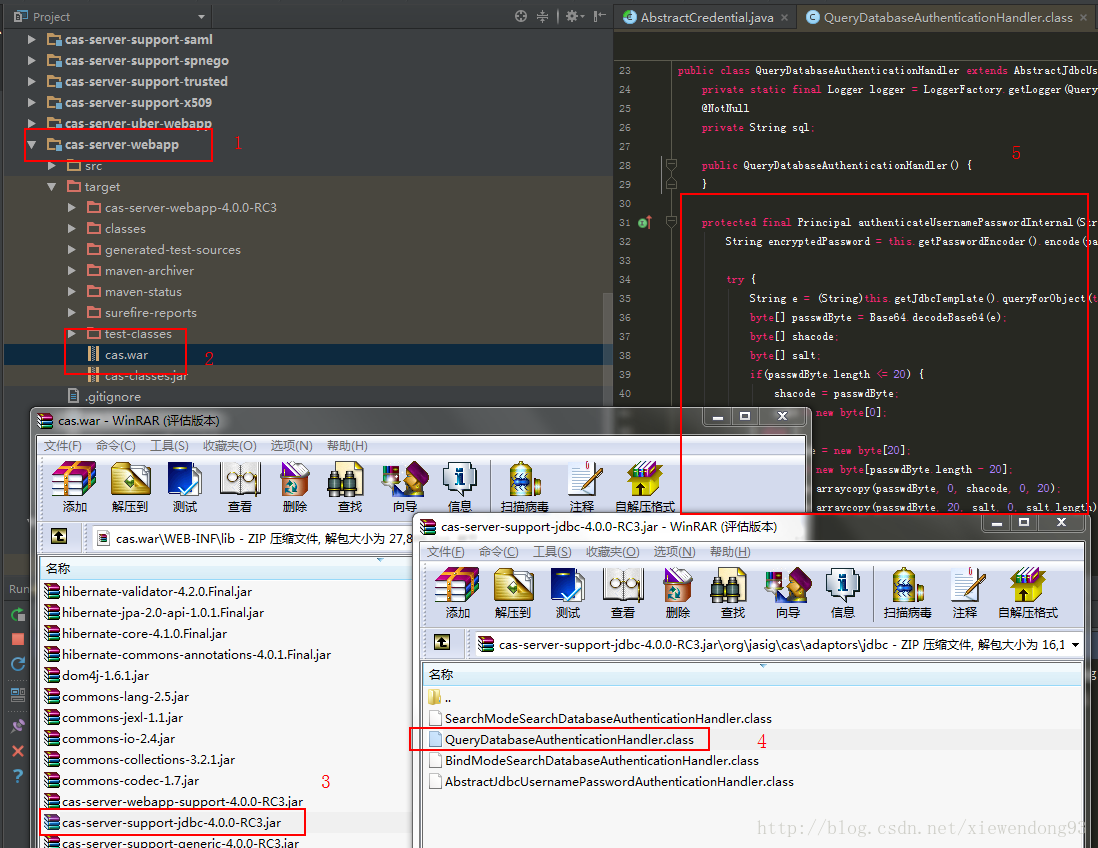The image size is (1098, 848).
Task: Click Delete icon in jdbc jar WinRAR window
Action: coord(678,585)
